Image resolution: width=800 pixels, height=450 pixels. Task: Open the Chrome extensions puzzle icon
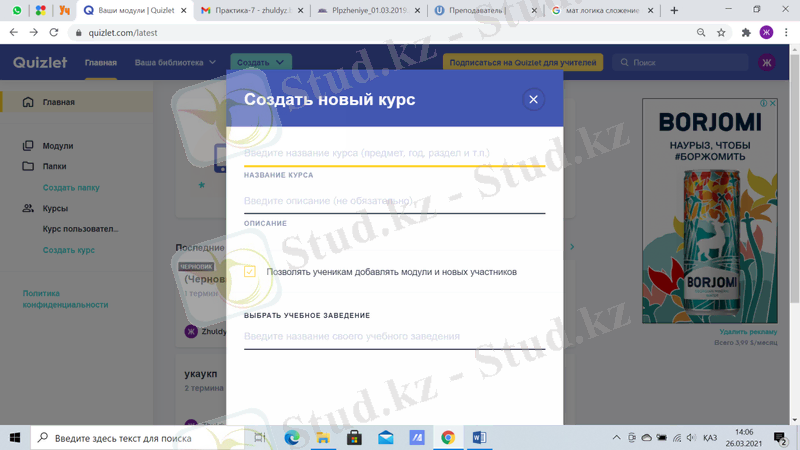click(x=746, y=33)
